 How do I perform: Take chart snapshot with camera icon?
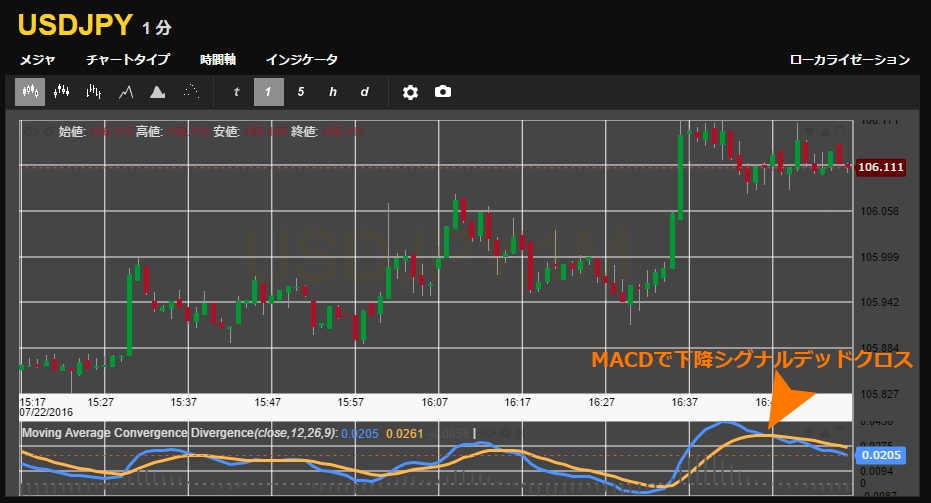pos(443,91)
